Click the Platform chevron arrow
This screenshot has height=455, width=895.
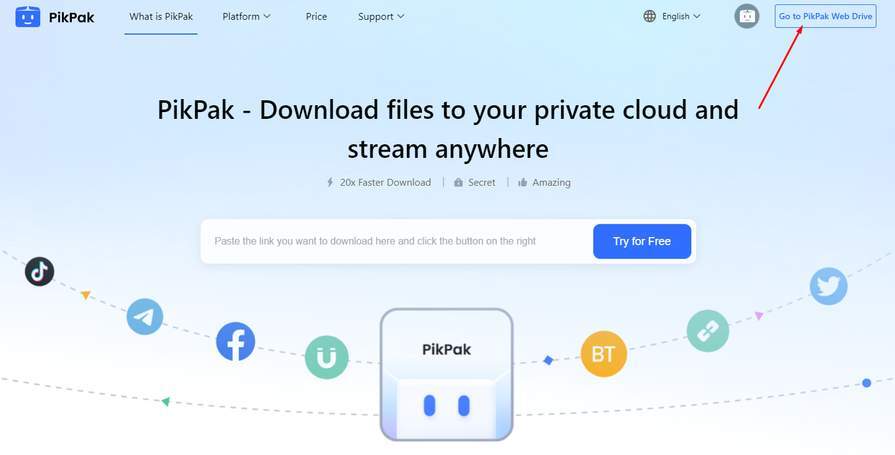click(267, 17)
